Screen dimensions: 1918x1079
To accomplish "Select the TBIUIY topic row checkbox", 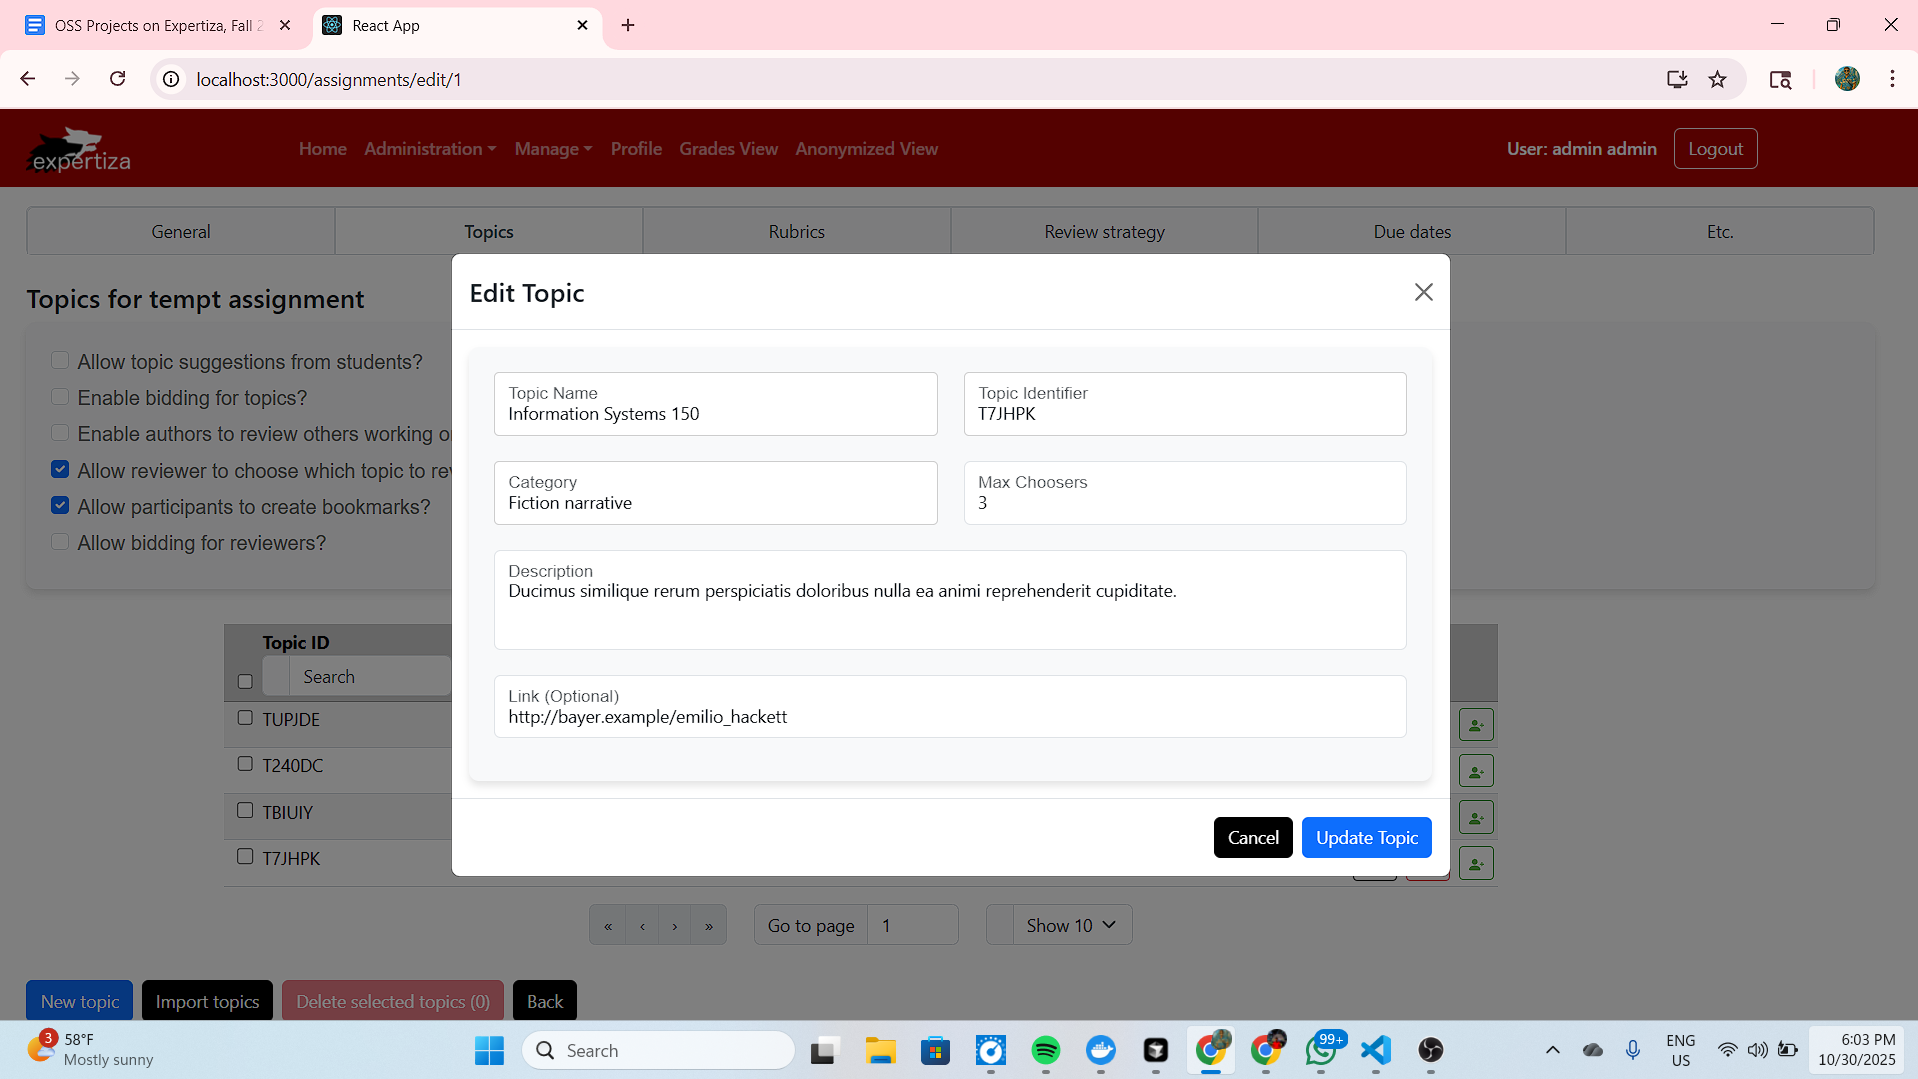I will (x=245, y=811).
